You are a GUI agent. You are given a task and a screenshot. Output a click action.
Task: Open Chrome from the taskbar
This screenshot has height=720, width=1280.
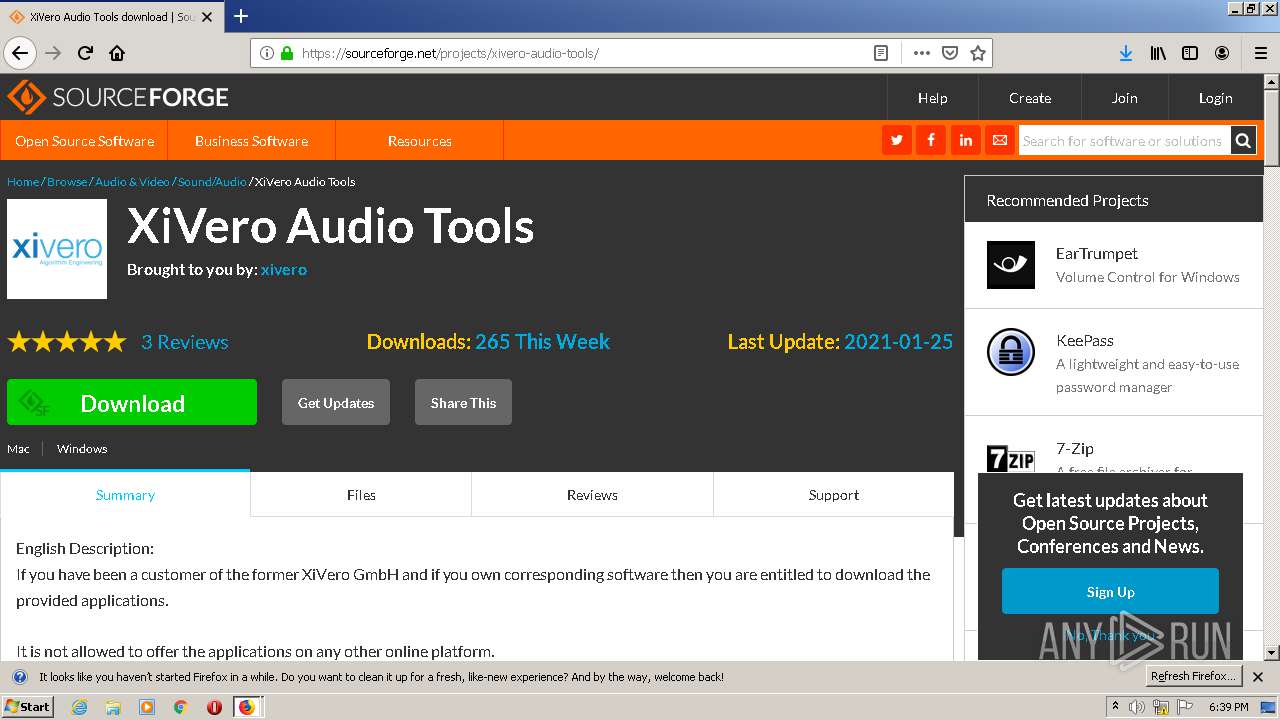180,707
